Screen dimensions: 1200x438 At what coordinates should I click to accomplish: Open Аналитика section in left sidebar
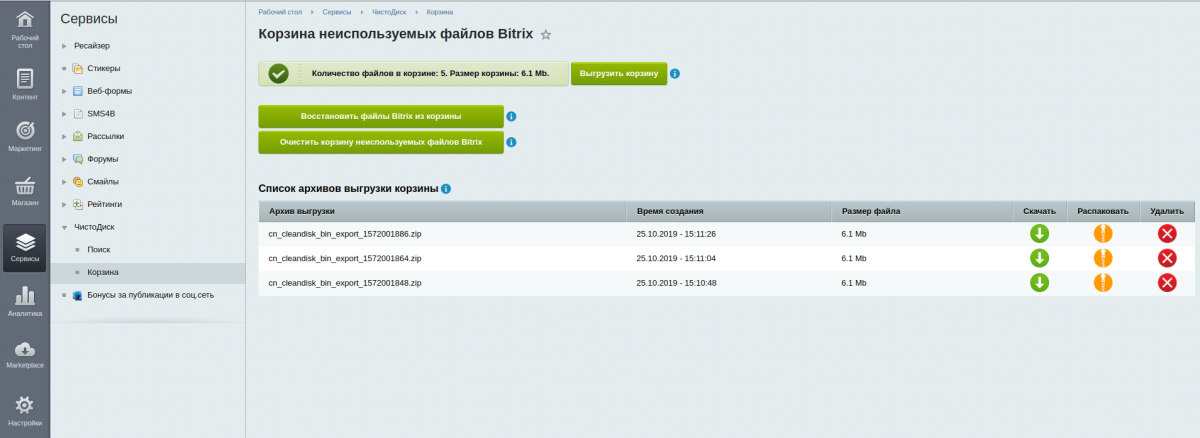25,300
